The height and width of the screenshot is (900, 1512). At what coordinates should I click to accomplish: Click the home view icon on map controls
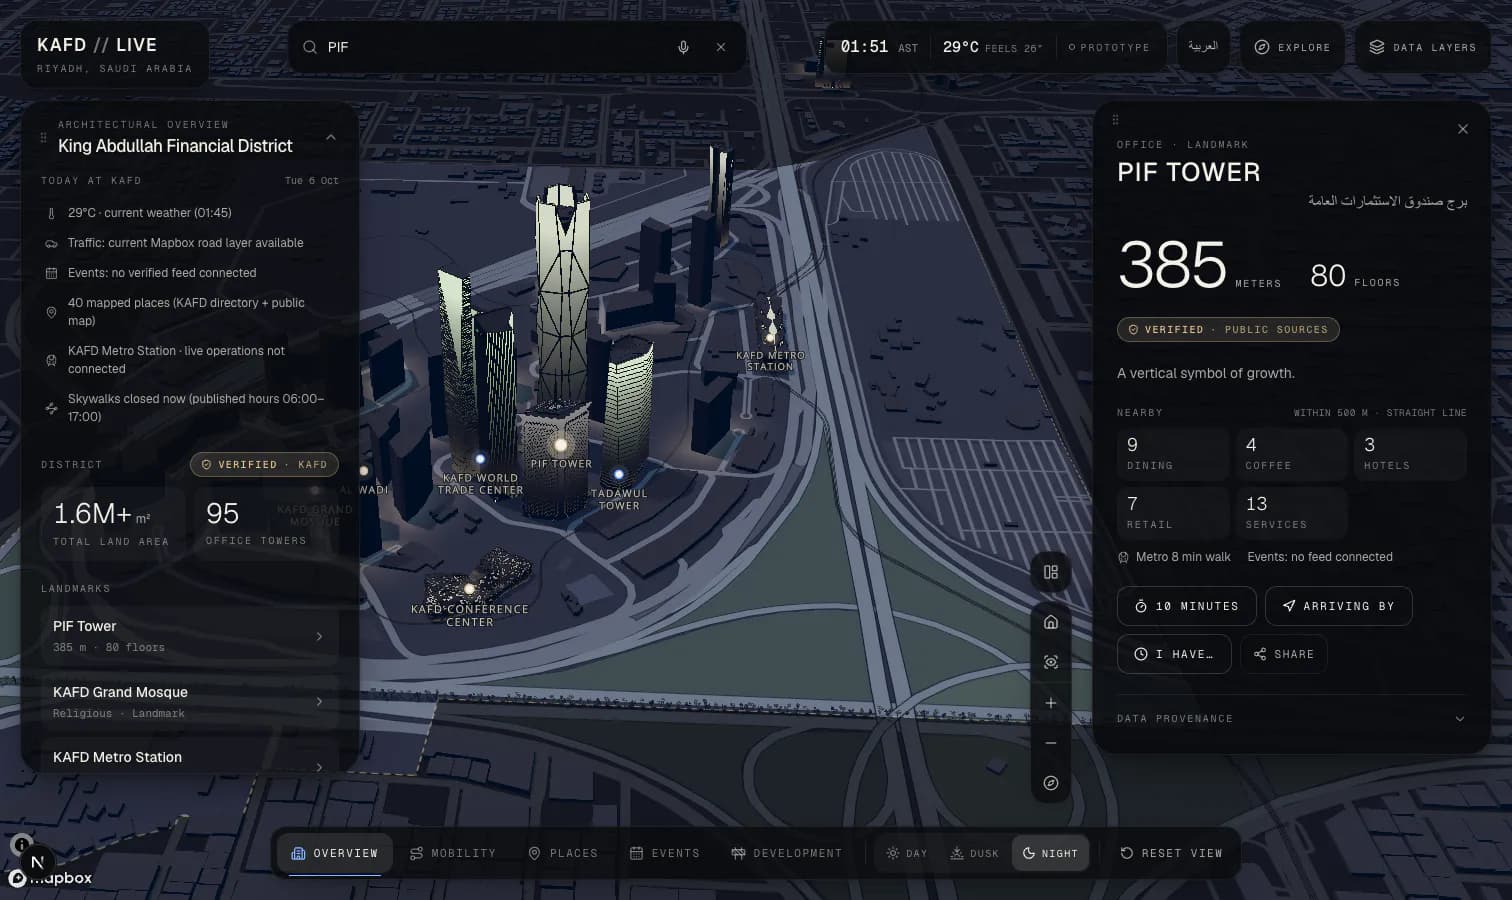[x=1051, y=622]
